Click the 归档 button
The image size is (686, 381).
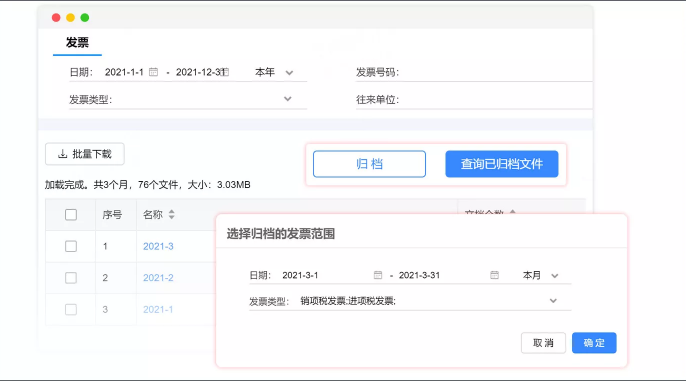click(x=369, y=164)
